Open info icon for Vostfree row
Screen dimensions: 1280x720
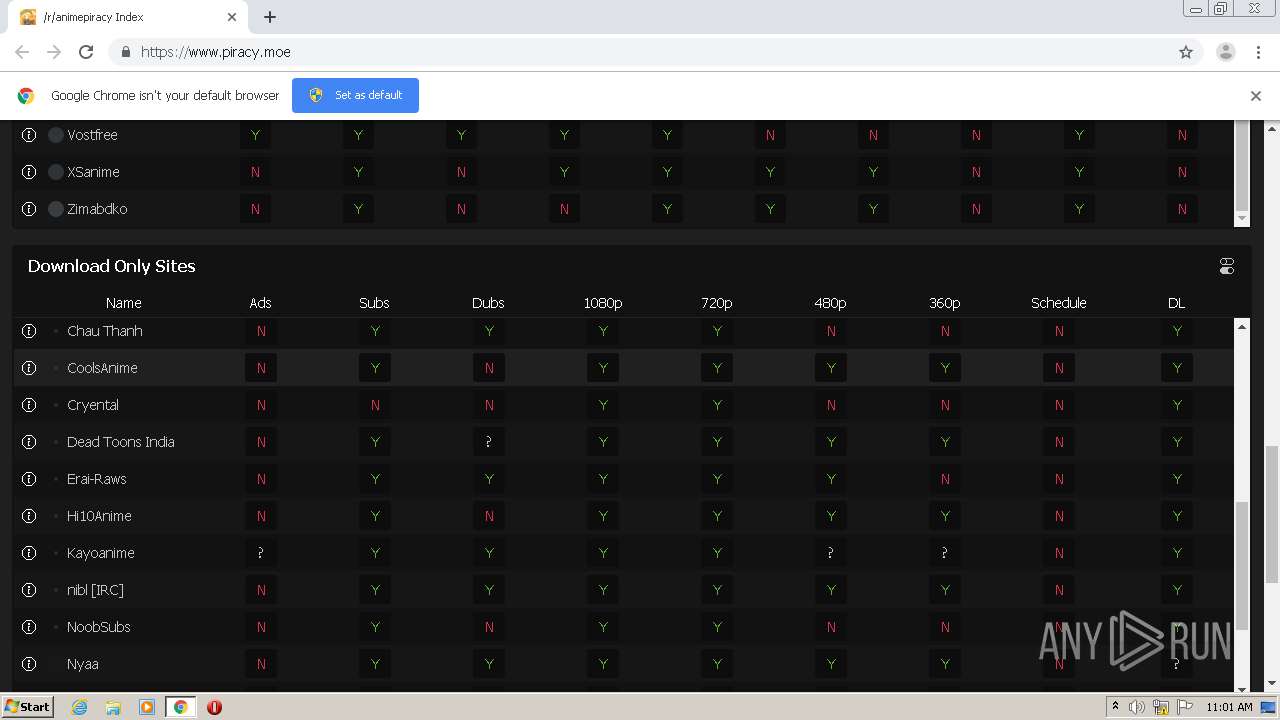29,135
